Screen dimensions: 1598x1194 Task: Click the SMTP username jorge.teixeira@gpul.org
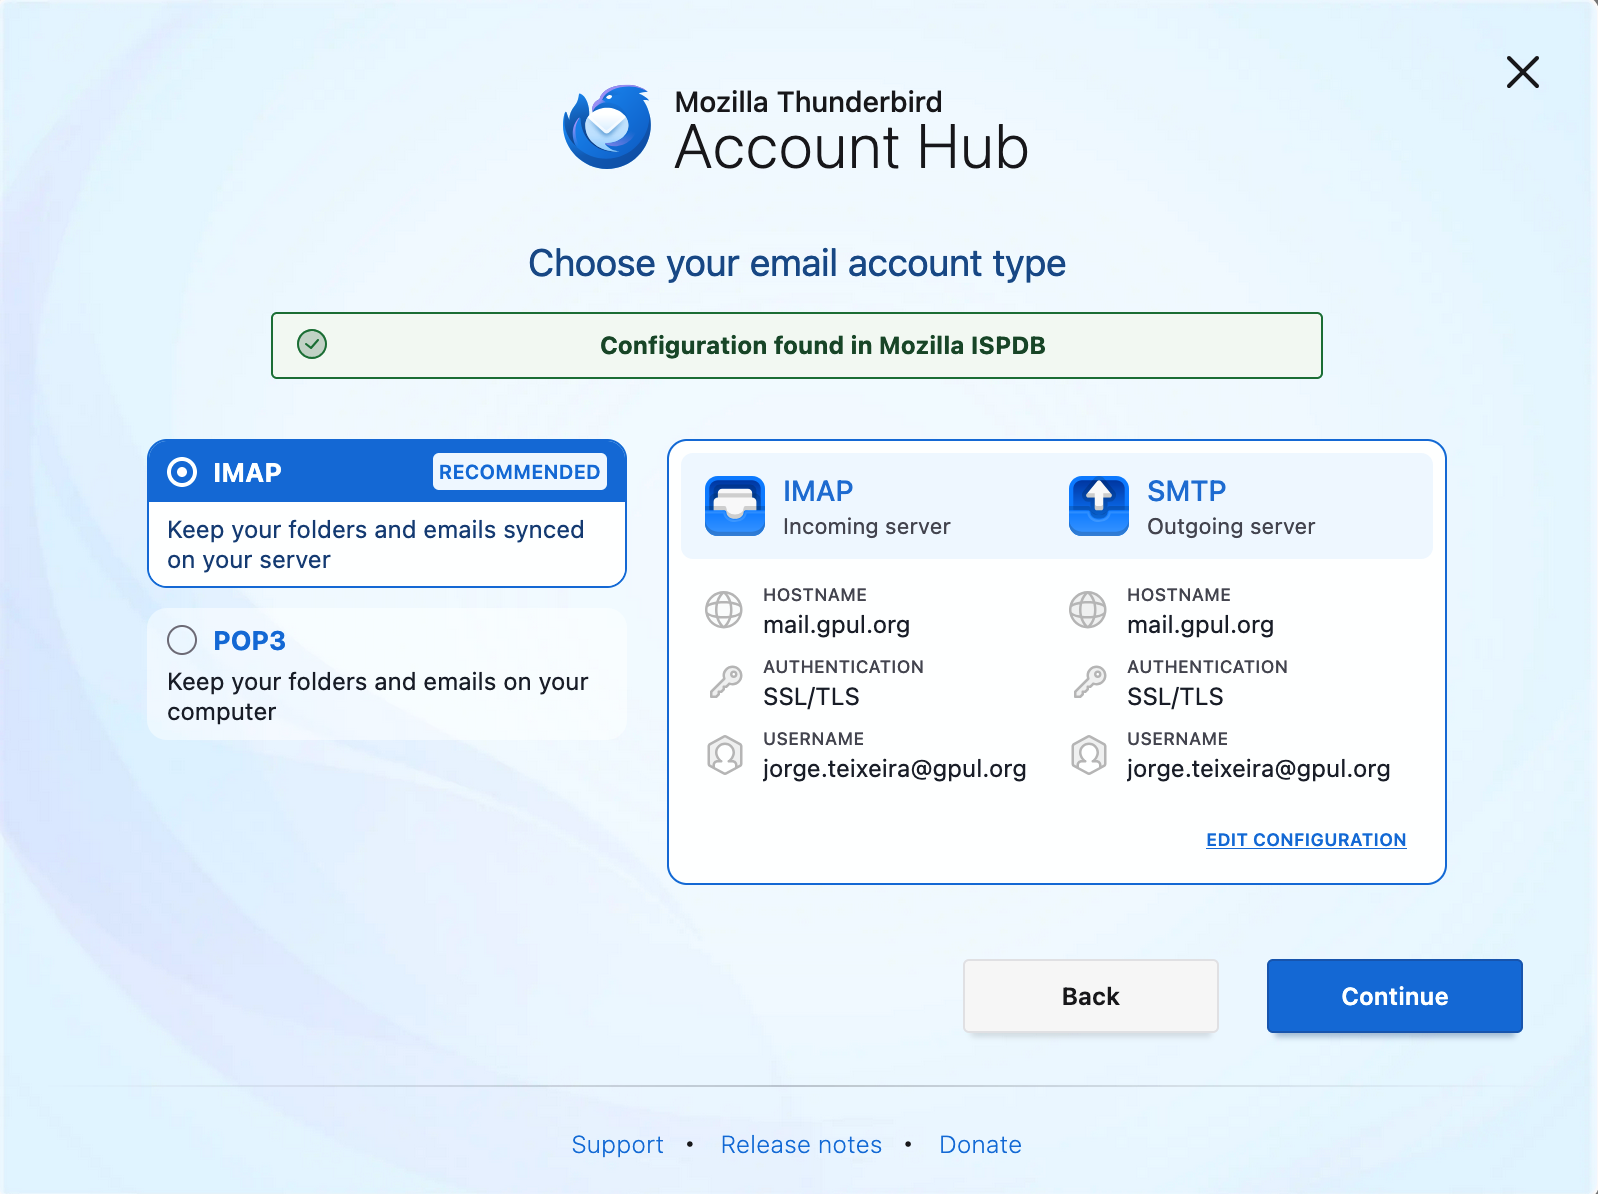tap(1258, 769)
